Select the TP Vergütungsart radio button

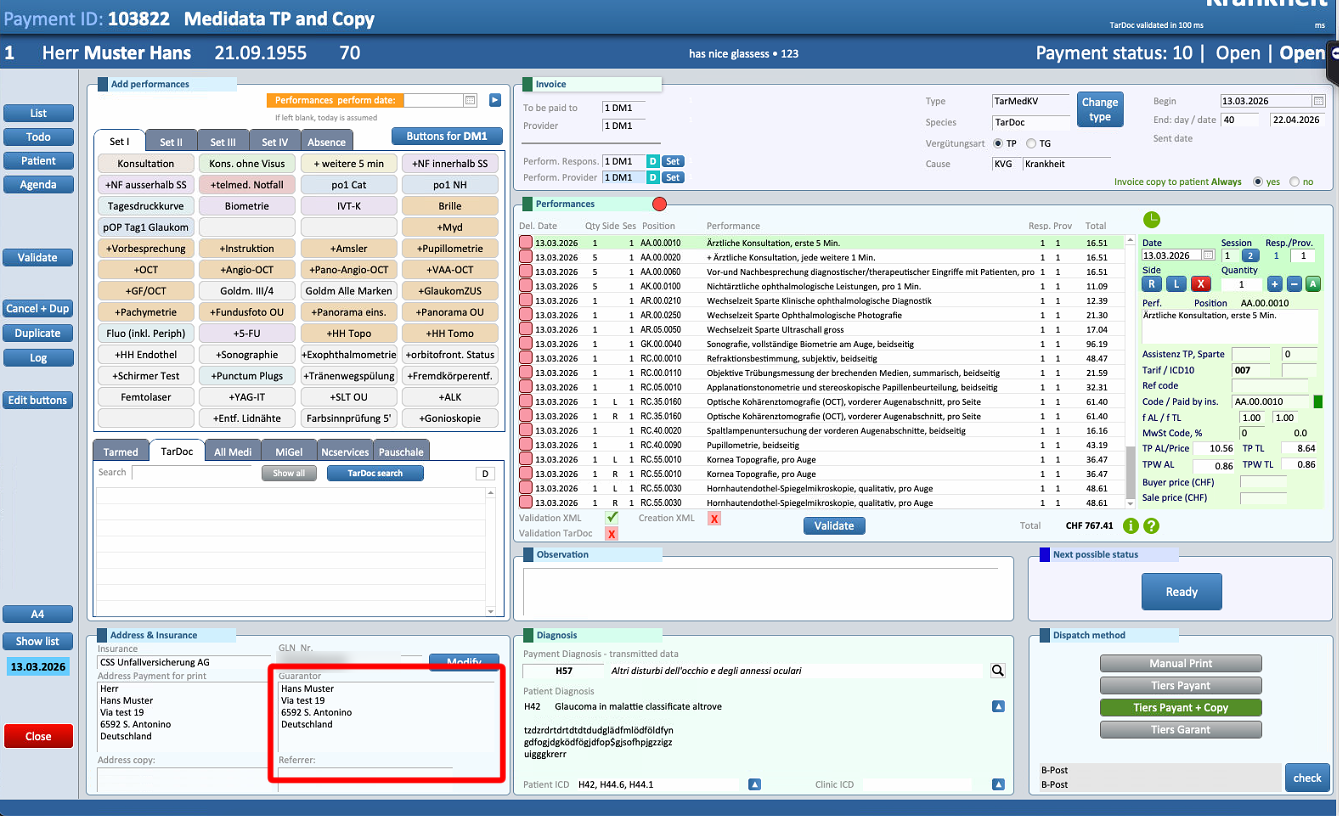click(x=997, y=144)
